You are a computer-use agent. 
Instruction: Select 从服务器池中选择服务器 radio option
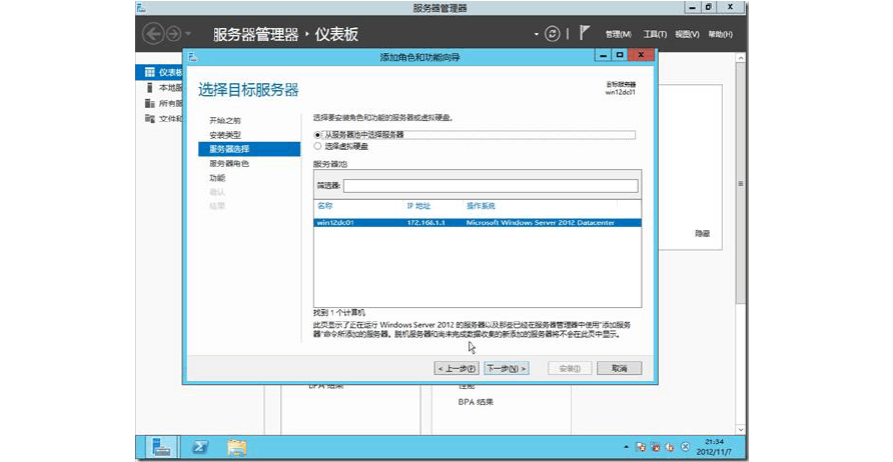tap(318, 134)
